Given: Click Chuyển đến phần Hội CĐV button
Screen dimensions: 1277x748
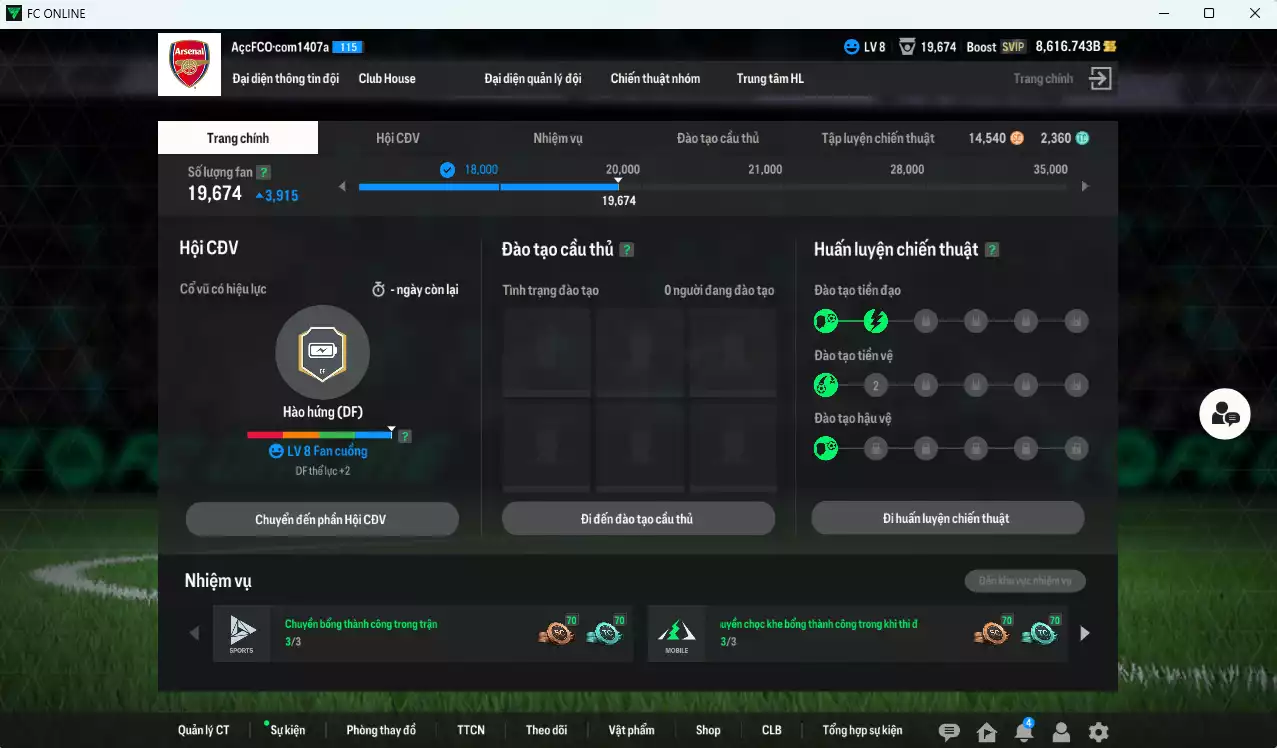Looking at the screenshot, I should 322,519.
